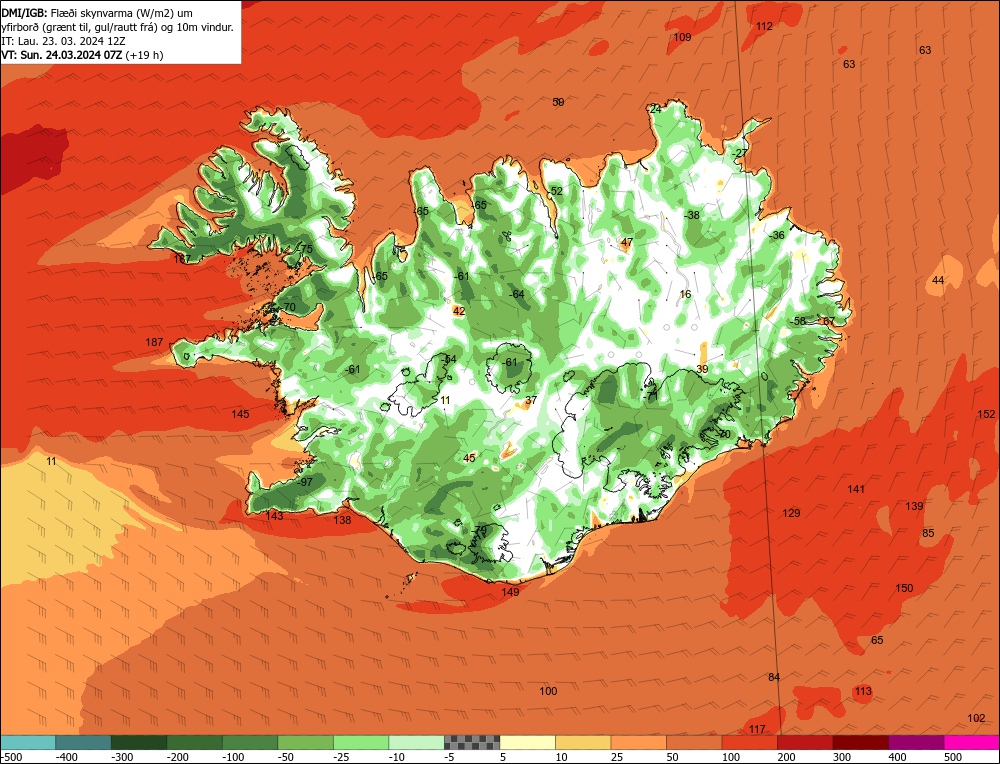Click the legend label -10

tap(397, 757)
